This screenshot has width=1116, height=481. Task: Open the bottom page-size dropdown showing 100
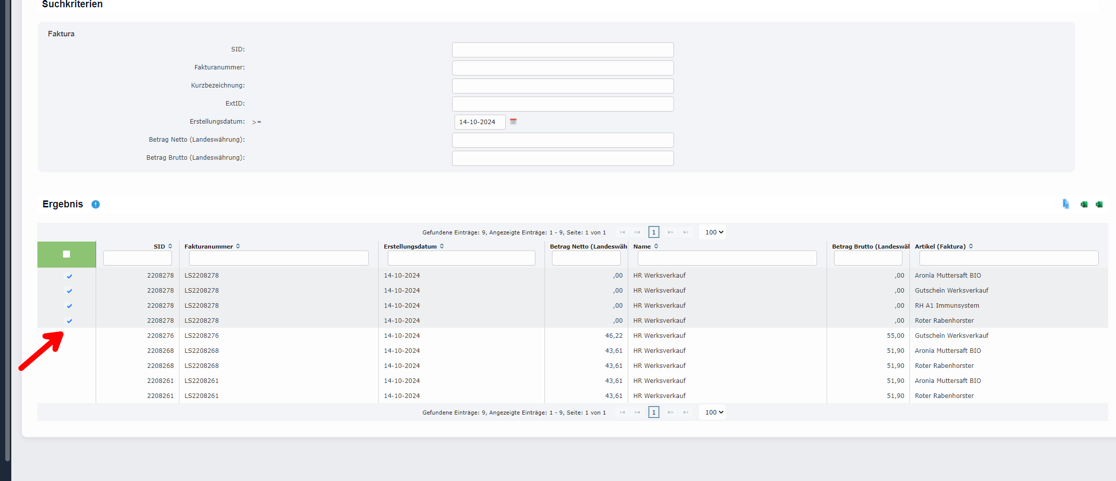click(x=713, y=412)
